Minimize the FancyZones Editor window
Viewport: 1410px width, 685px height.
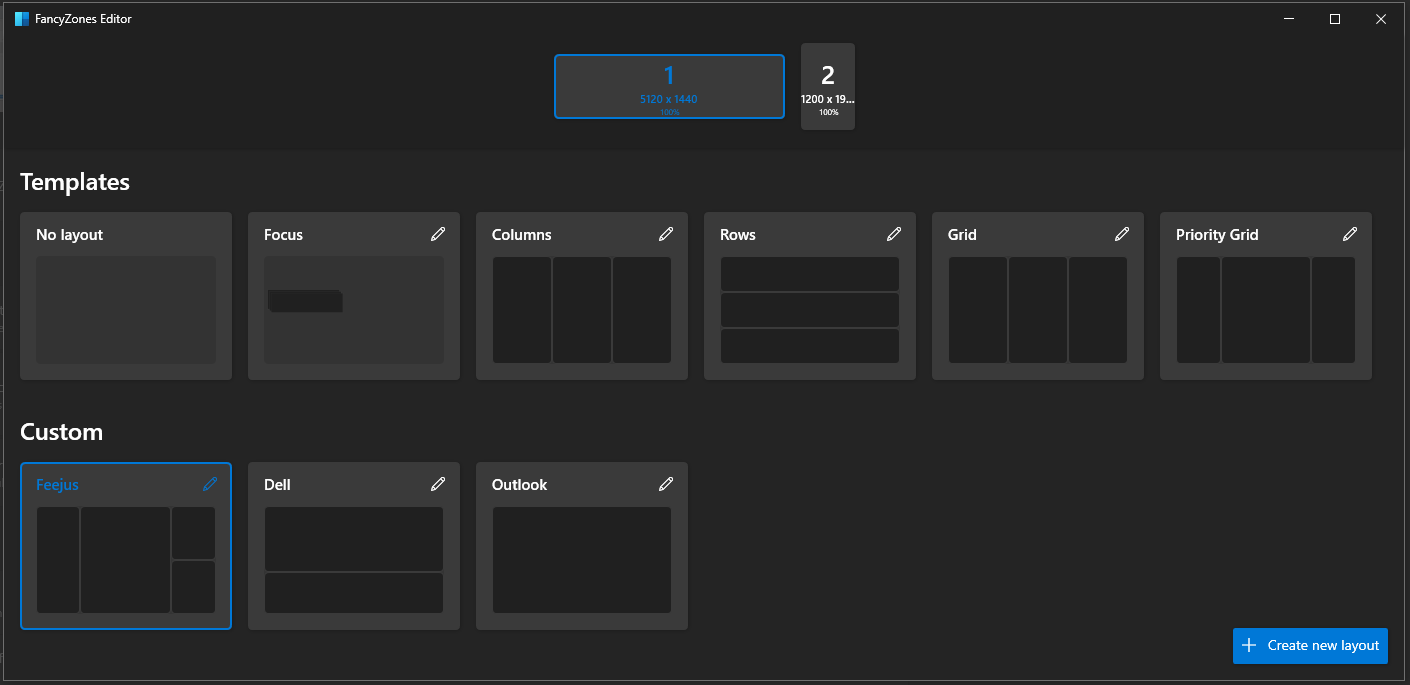coord(1288,19)
